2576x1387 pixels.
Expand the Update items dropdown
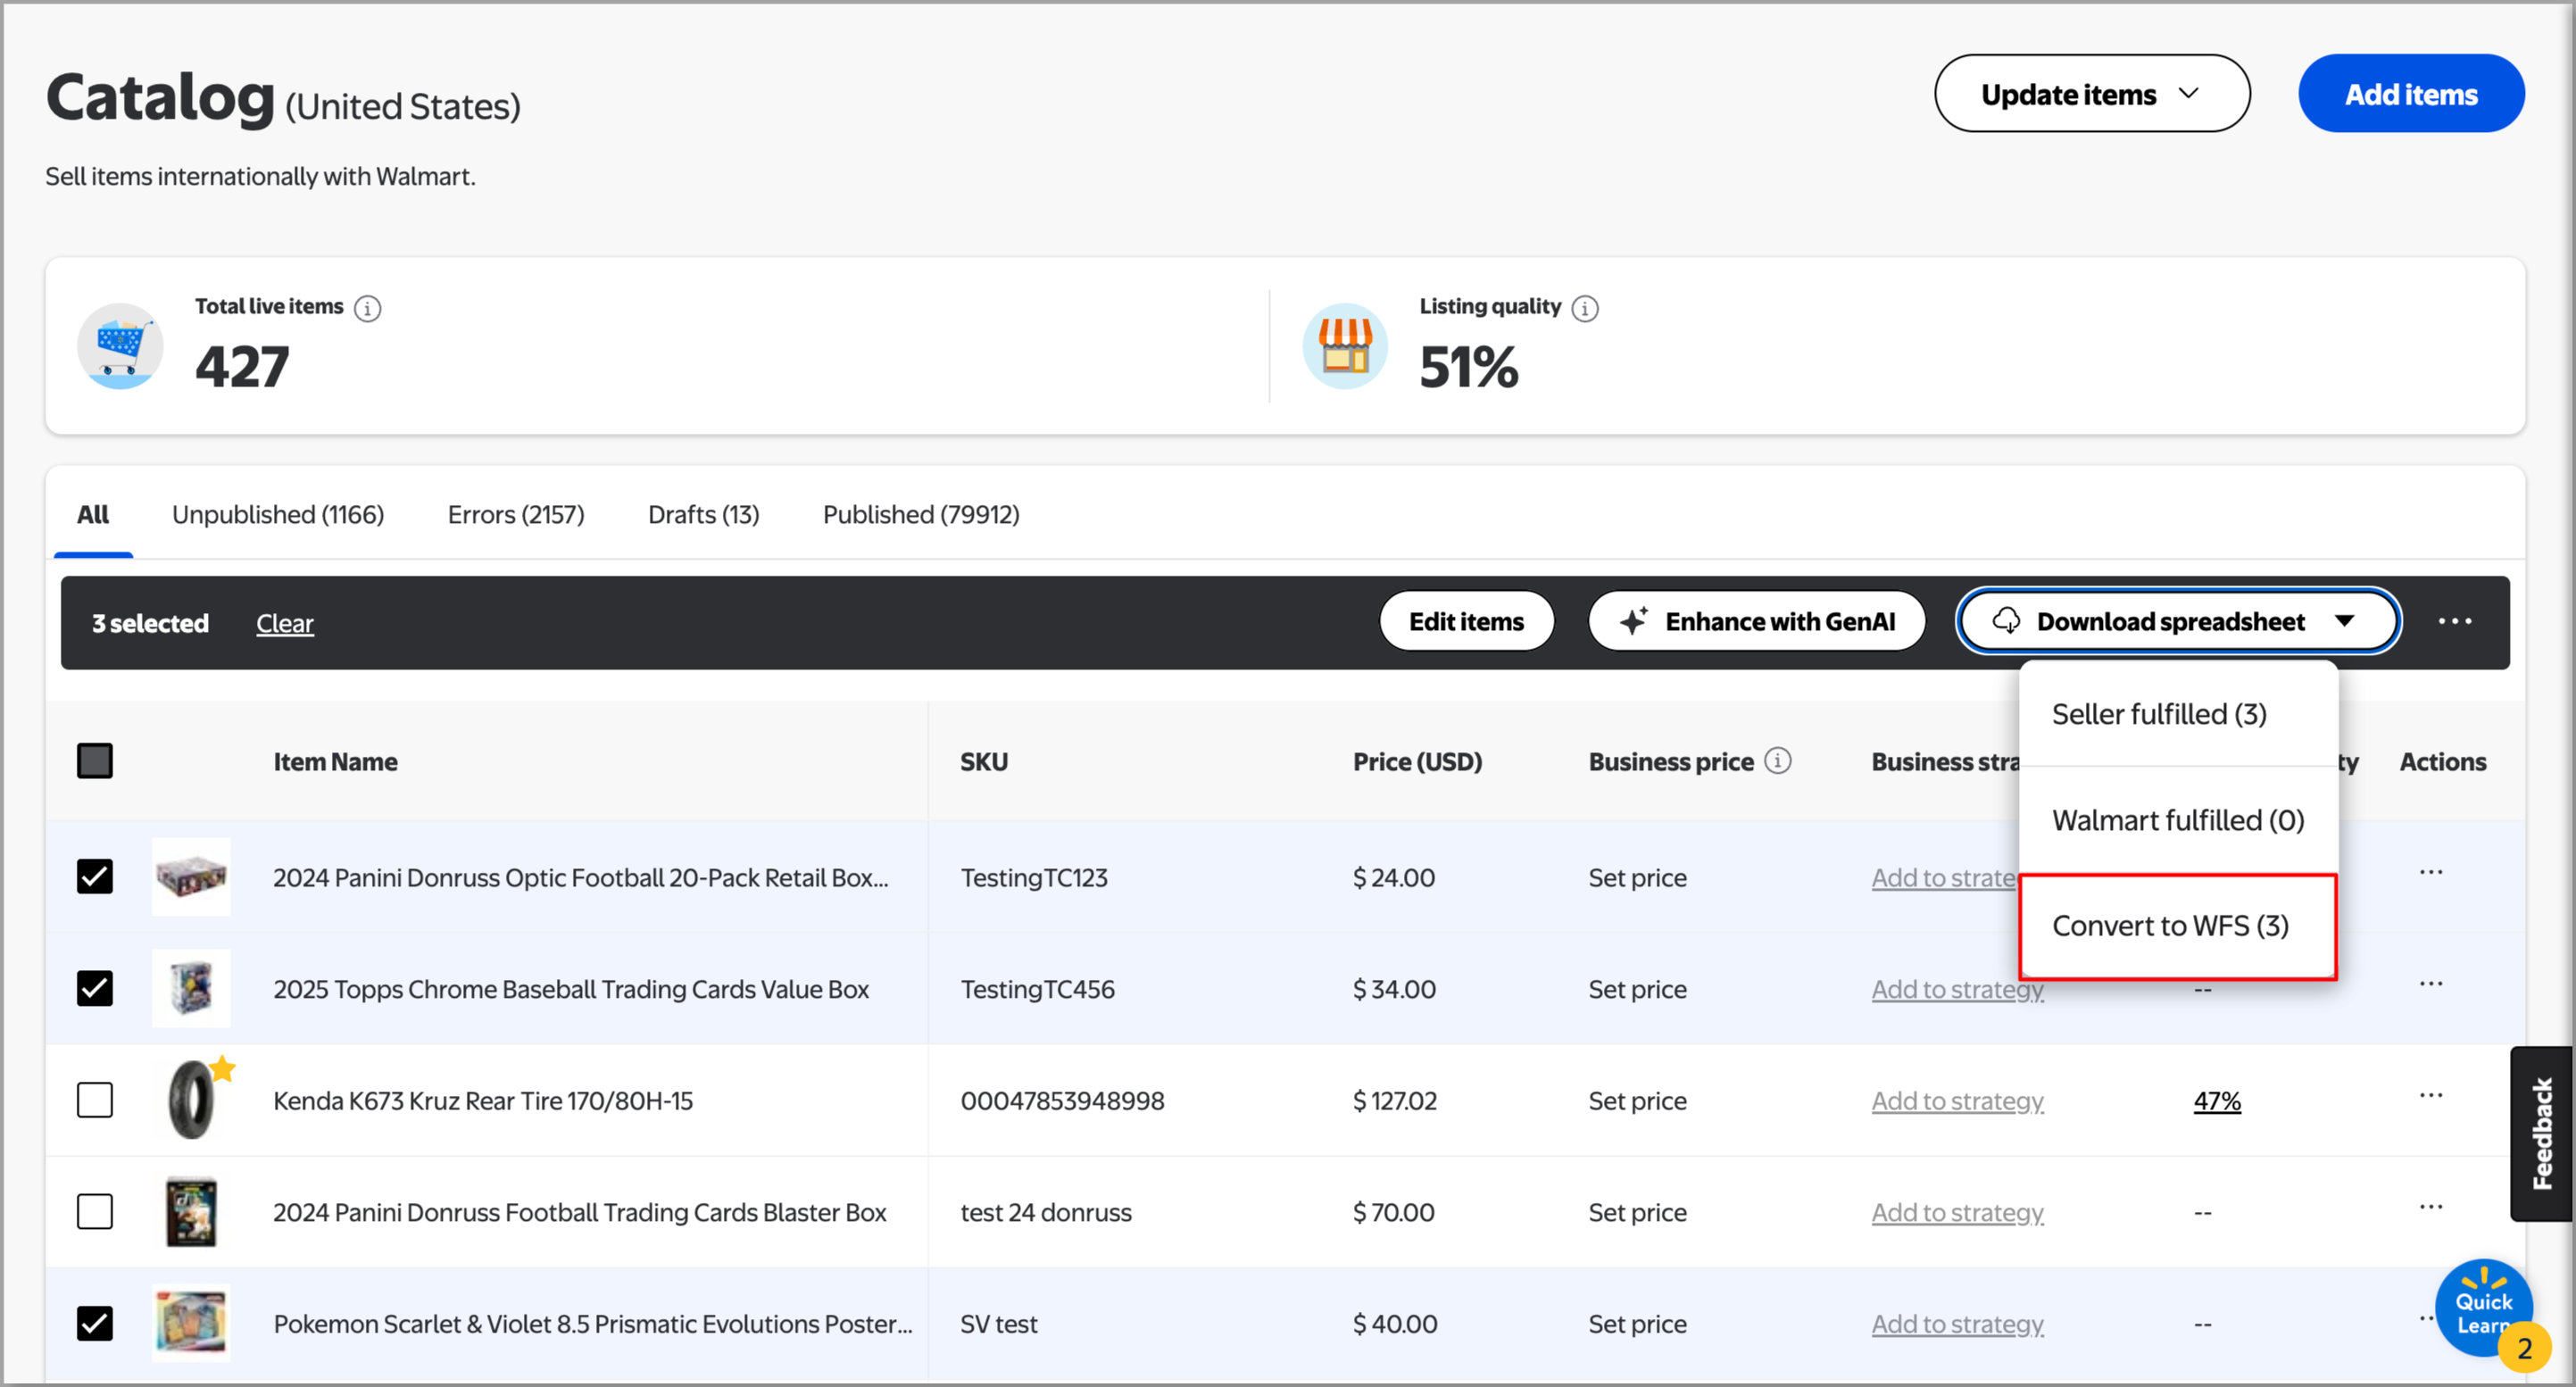(2091, 94)
